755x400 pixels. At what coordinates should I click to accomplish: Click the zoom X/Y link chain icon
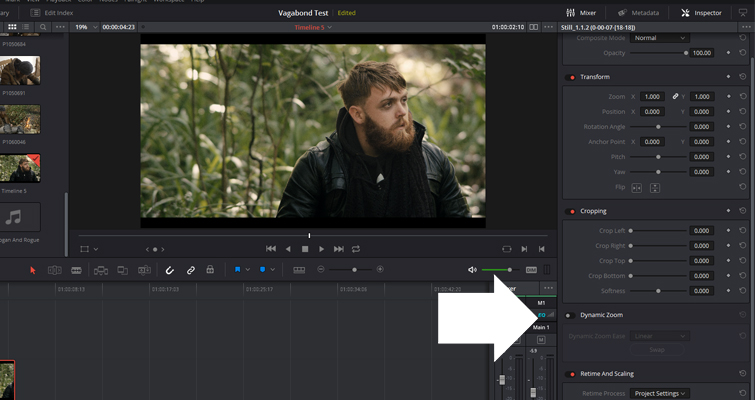tap(675, 96)
